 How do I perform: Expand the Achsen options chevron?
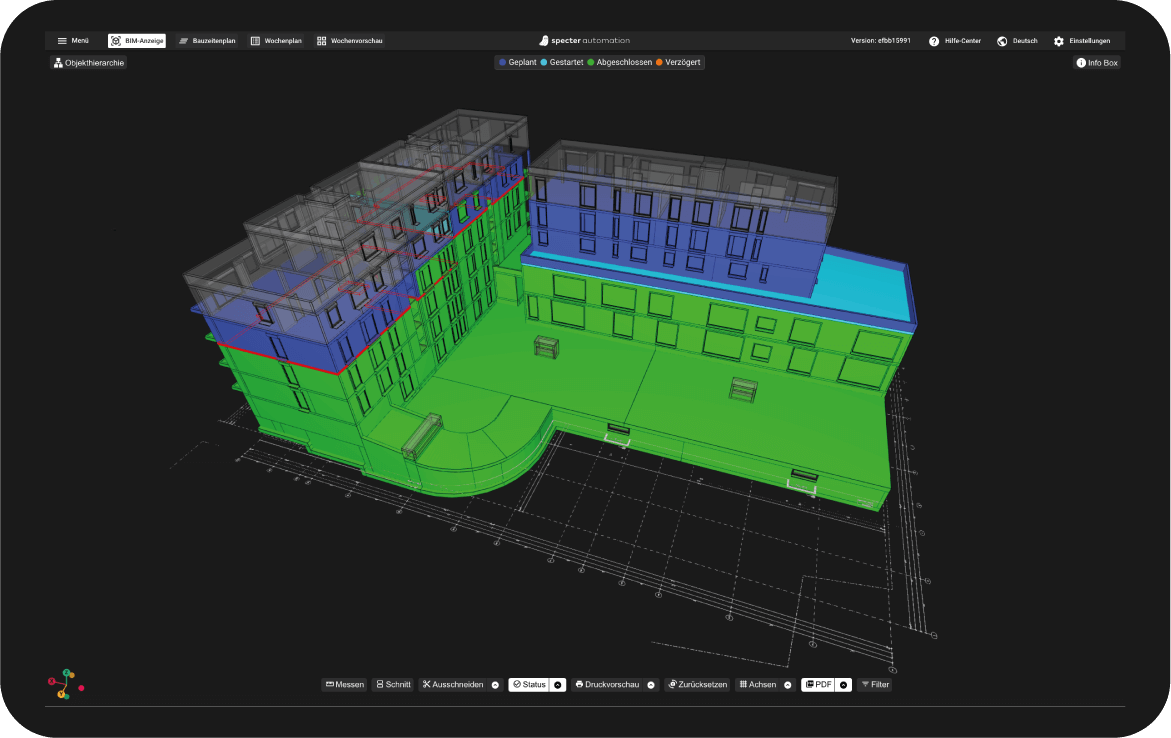pyautogui.click(x=786, y=684)
